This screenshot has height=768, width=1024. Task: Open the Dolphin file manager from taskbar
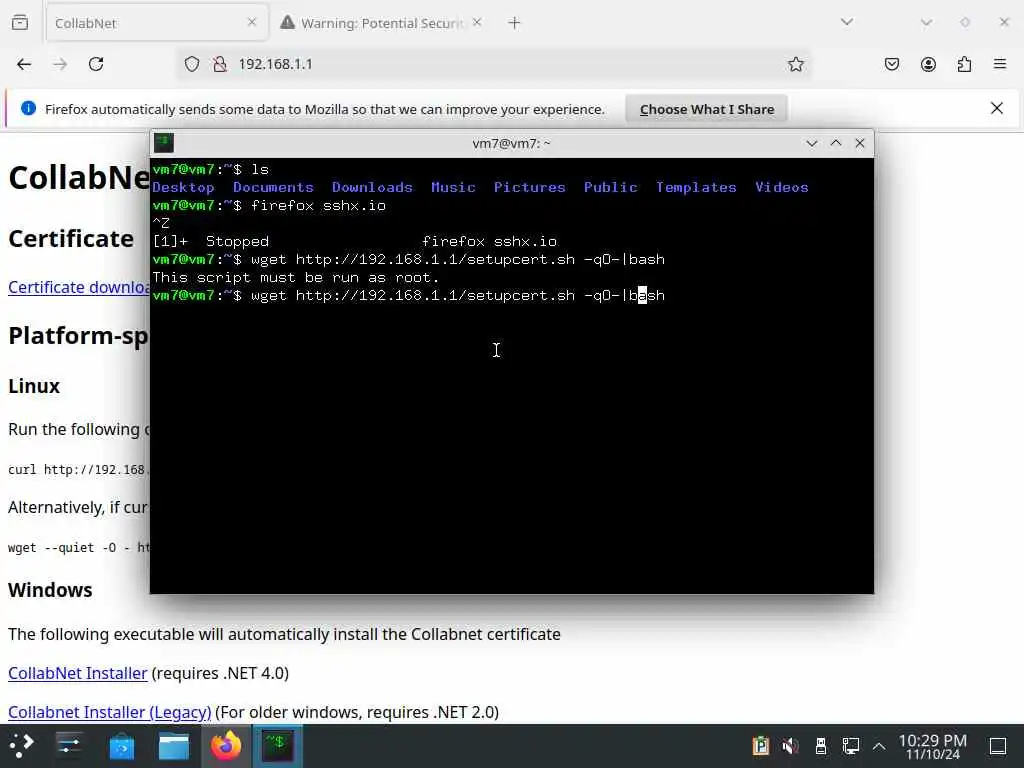pos(174,746)
